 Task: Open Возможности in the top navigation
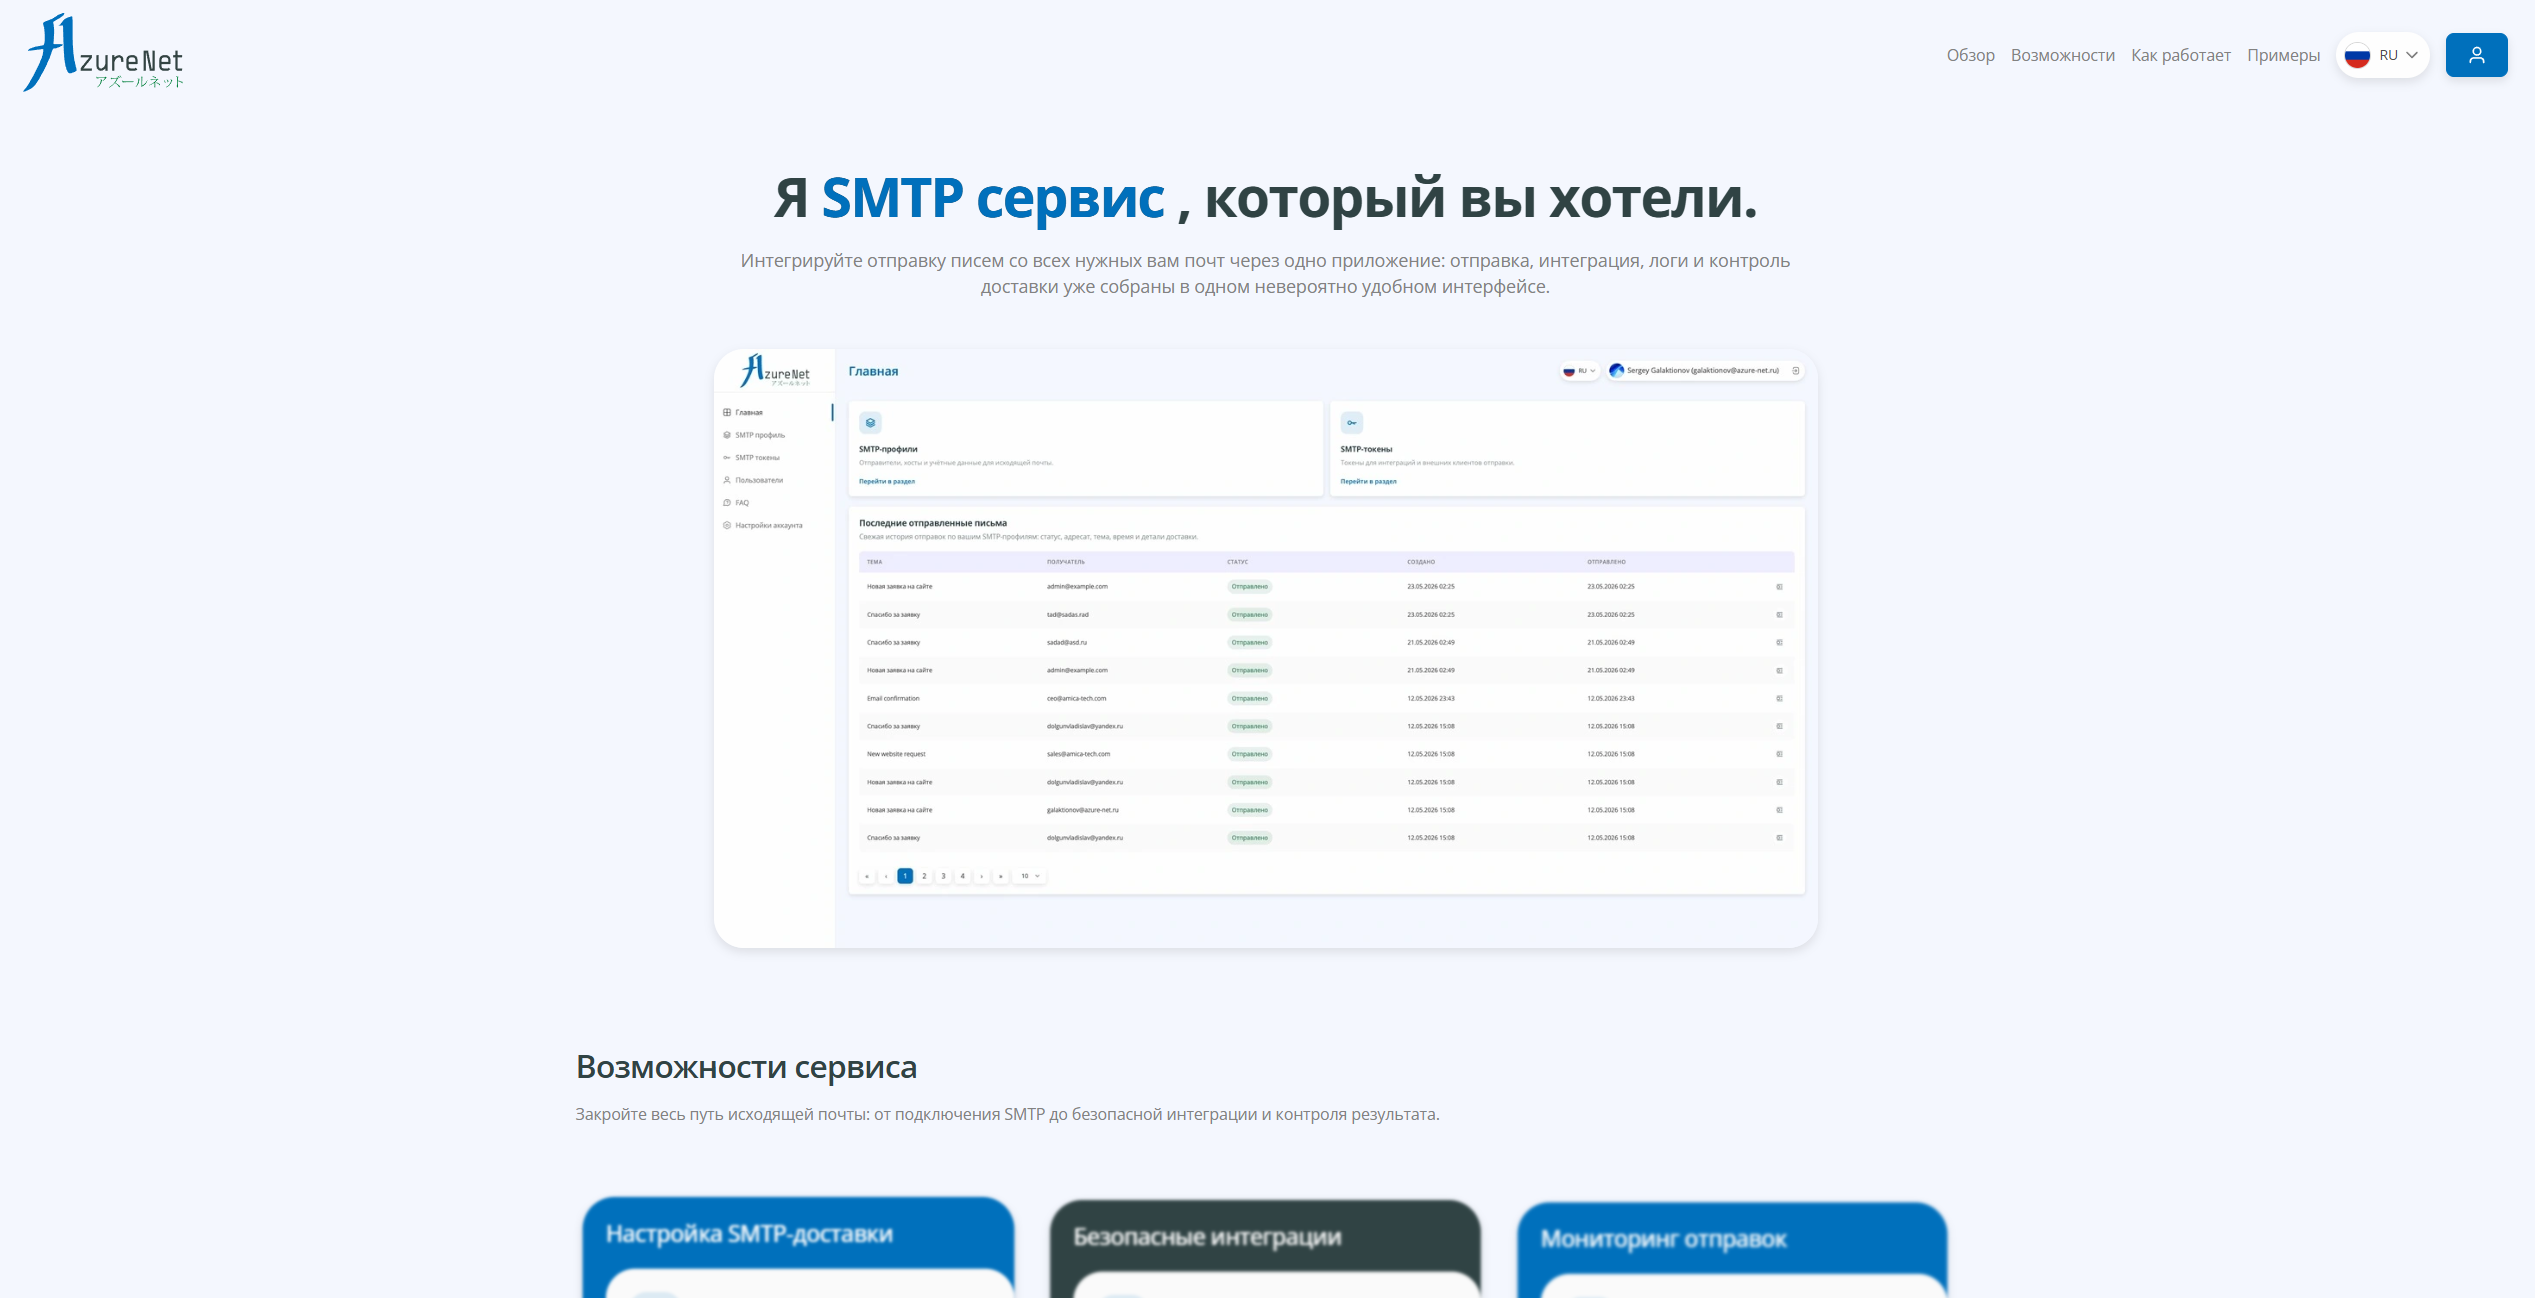2063,55
